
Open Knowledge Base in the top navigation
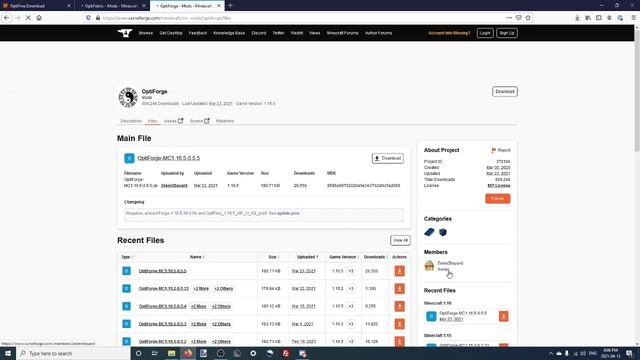(x=229, y=33)
